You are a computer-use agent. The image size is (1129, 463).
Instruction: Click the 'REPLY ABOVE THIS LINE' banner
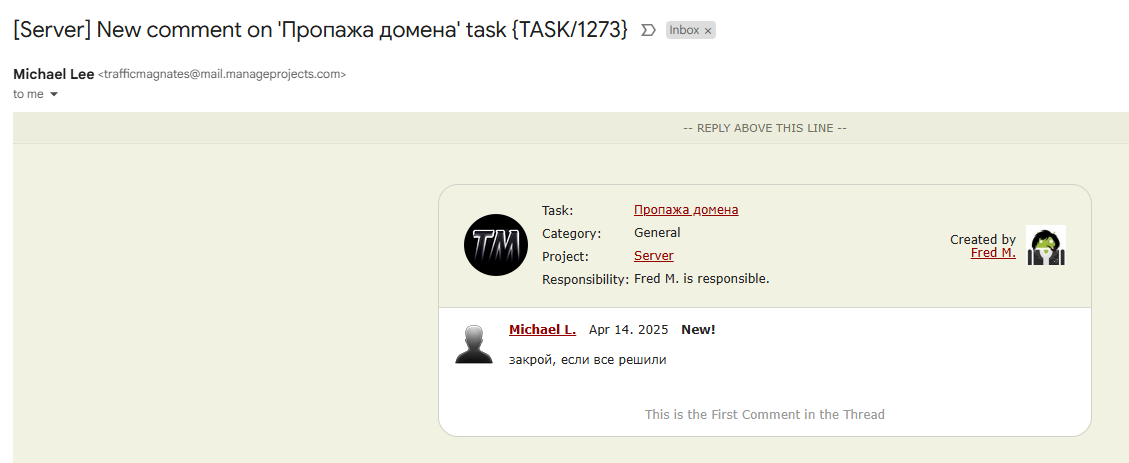pos(765,128)
